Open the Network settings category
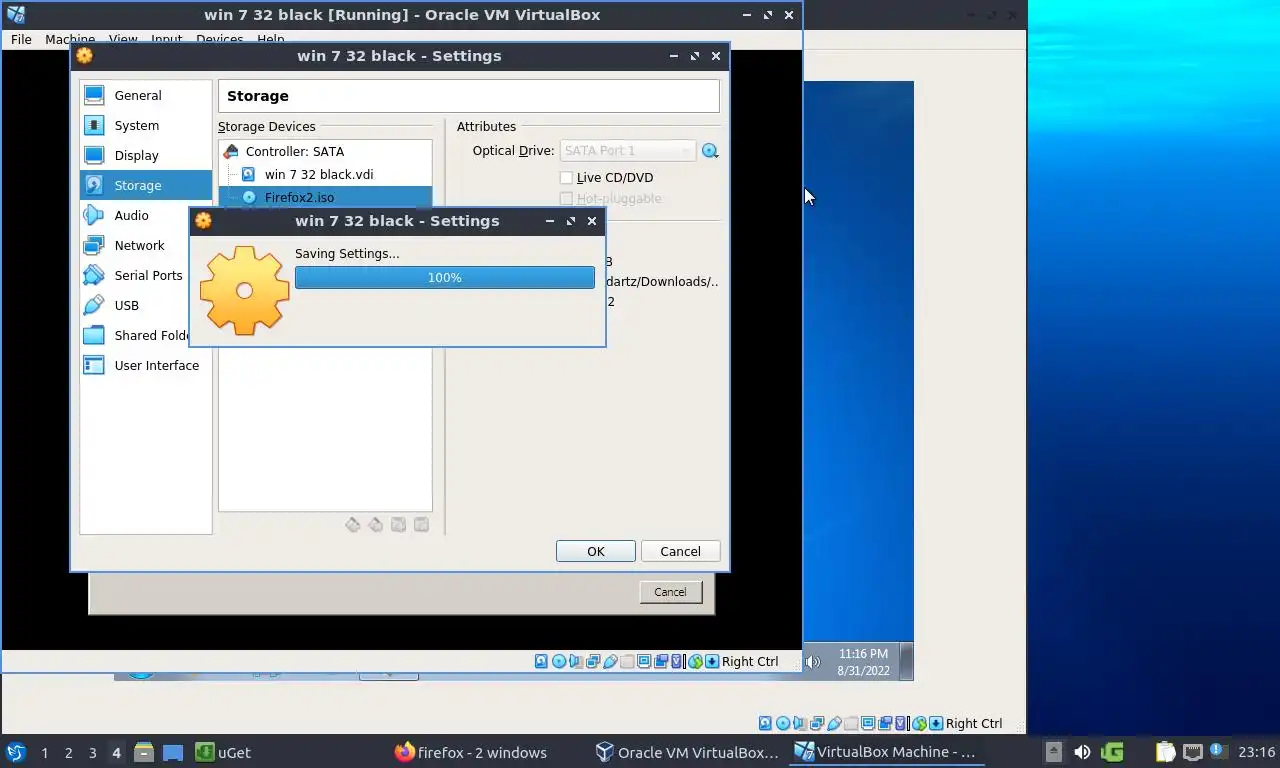 pyautogui.click(x=146, y=245)
